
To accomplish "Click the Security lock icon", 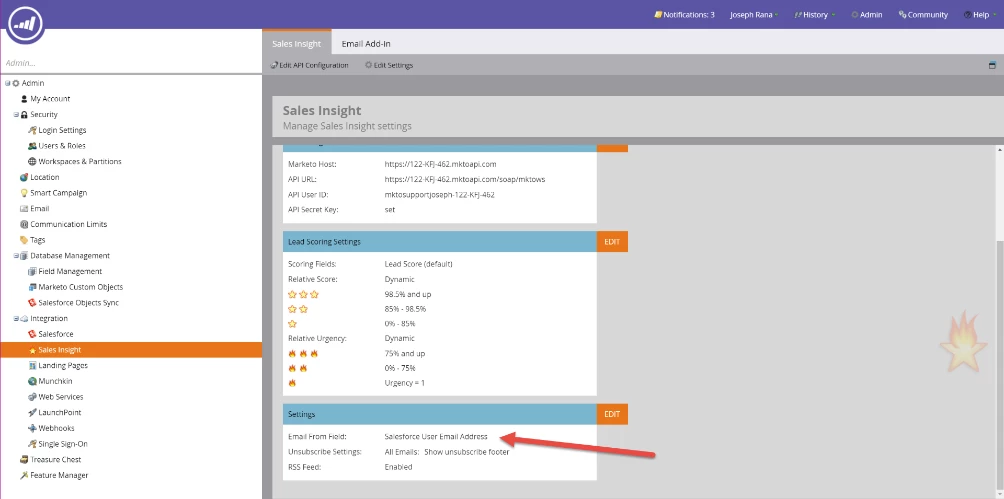I will pos(24,115).
